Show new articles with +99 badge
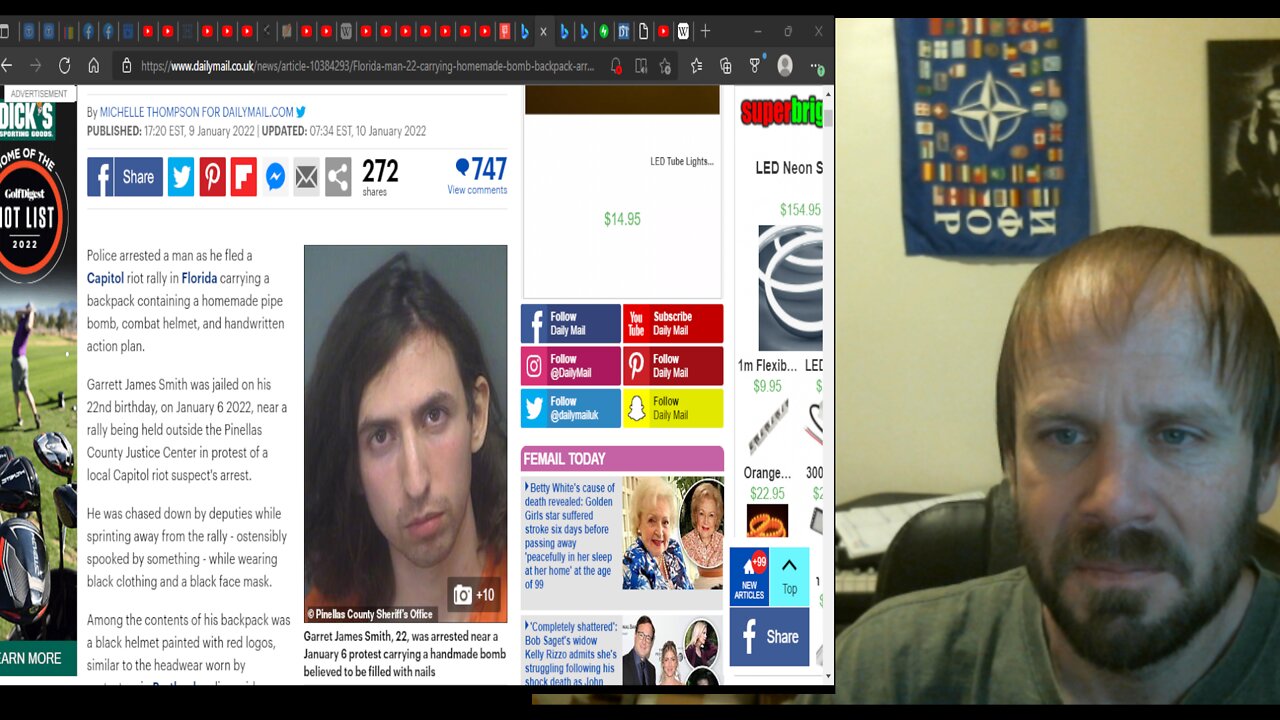This screenshot has height=720, width=1280. coord(749,577)
